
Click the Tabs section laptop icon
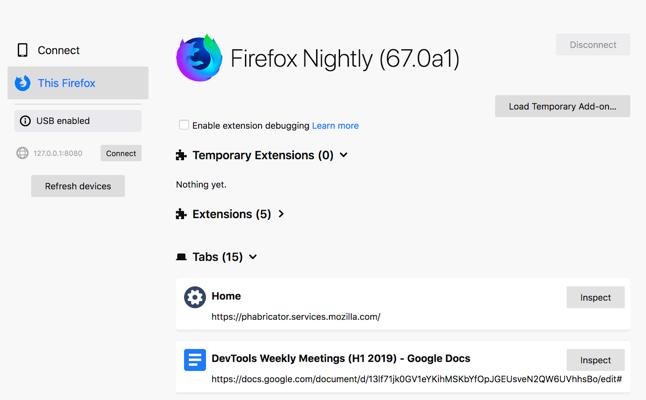[x=181, y=257]
